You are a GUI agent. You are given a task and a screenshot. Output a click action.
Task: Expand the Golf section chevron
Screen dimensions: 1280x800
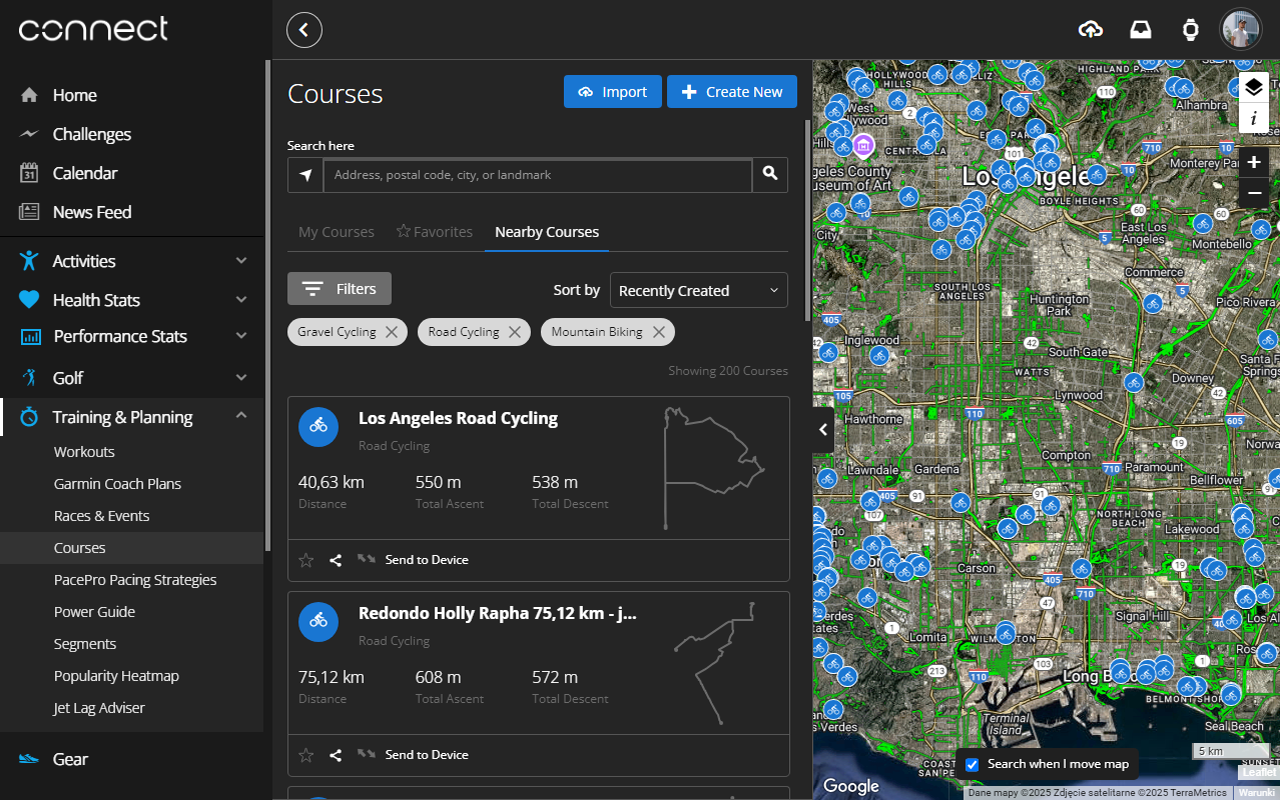click(241, 378)
